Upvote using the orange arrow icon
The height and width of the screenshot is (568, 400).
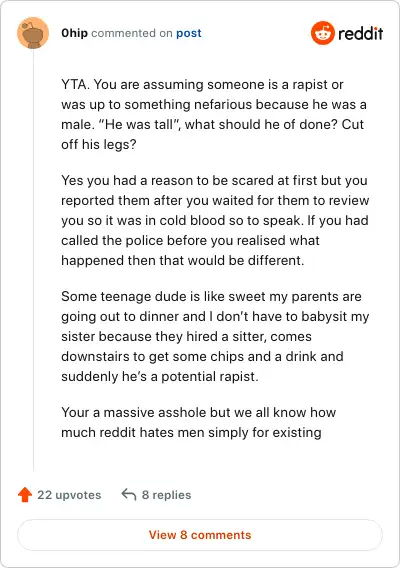pos(25,495)
